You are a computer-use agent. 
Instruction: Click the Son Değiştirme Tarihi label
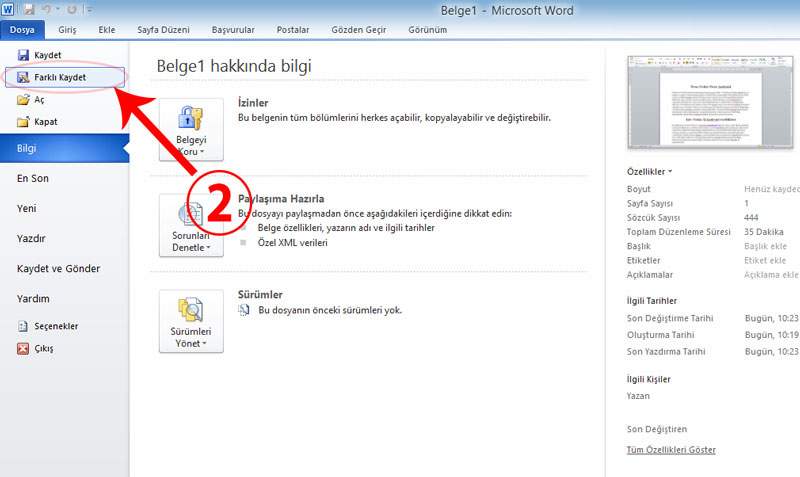point(670,318)
